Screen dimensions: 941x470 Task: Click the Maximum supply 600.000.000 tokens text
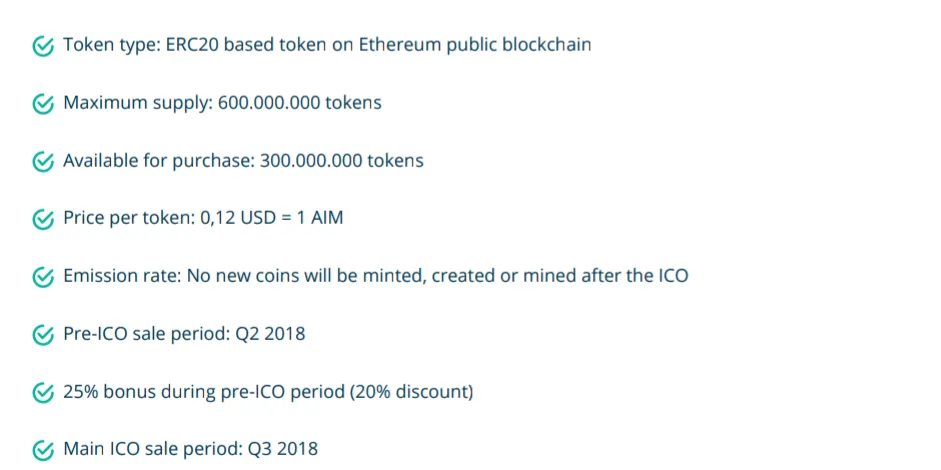(x=222, y=103)
